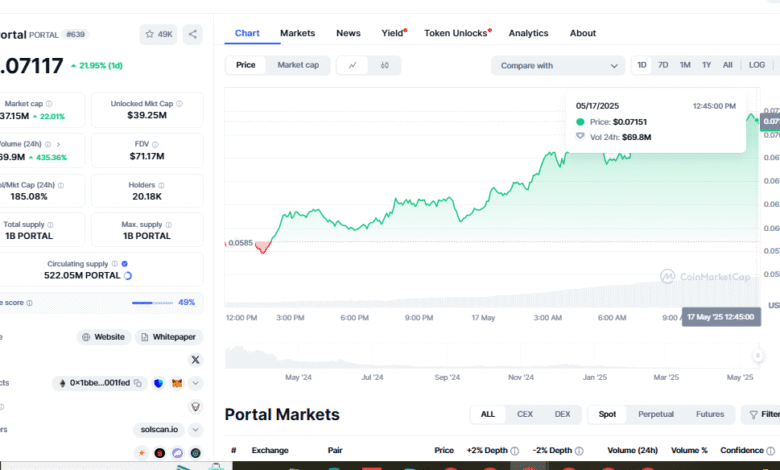
Task: Click the info icon beside Volume (24h)
Action: click(x=48, y=144)
